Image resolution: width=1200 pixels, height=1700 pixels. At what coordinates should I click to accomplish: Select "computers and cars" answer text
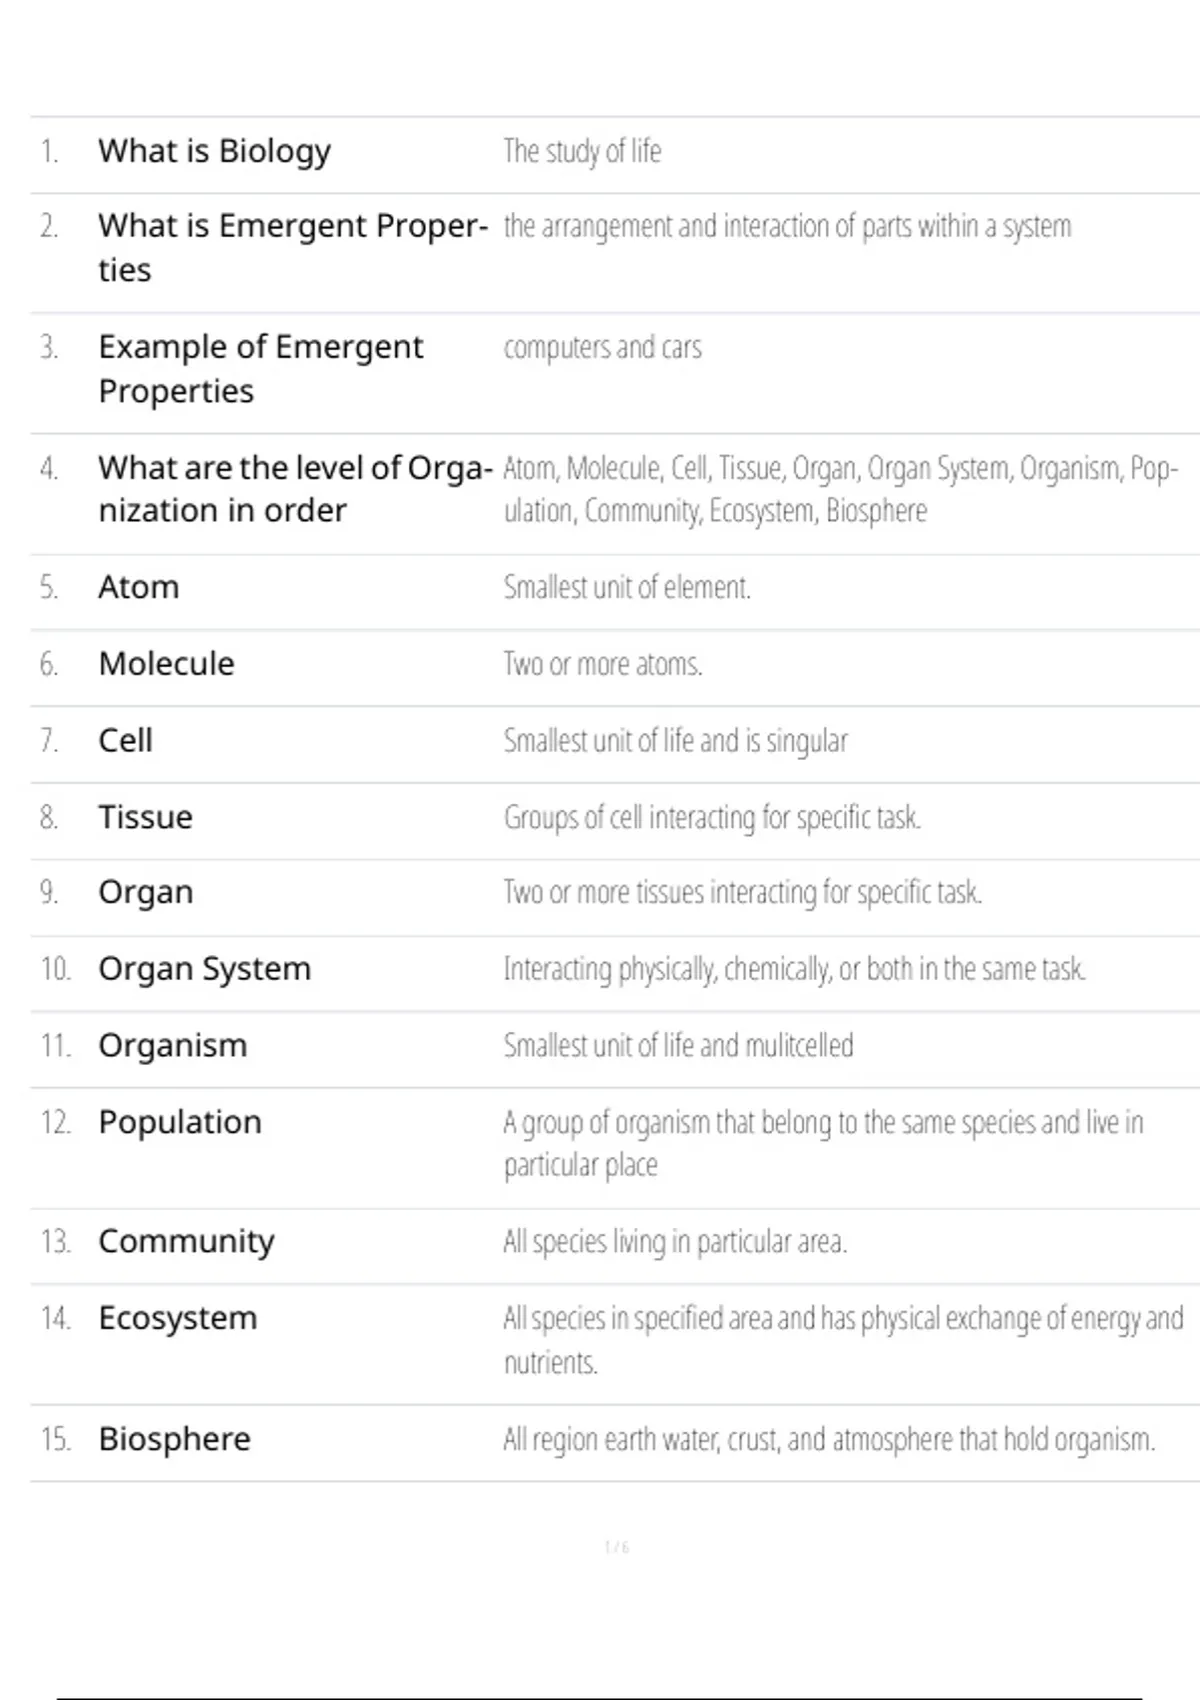click(x=602, y=347)
